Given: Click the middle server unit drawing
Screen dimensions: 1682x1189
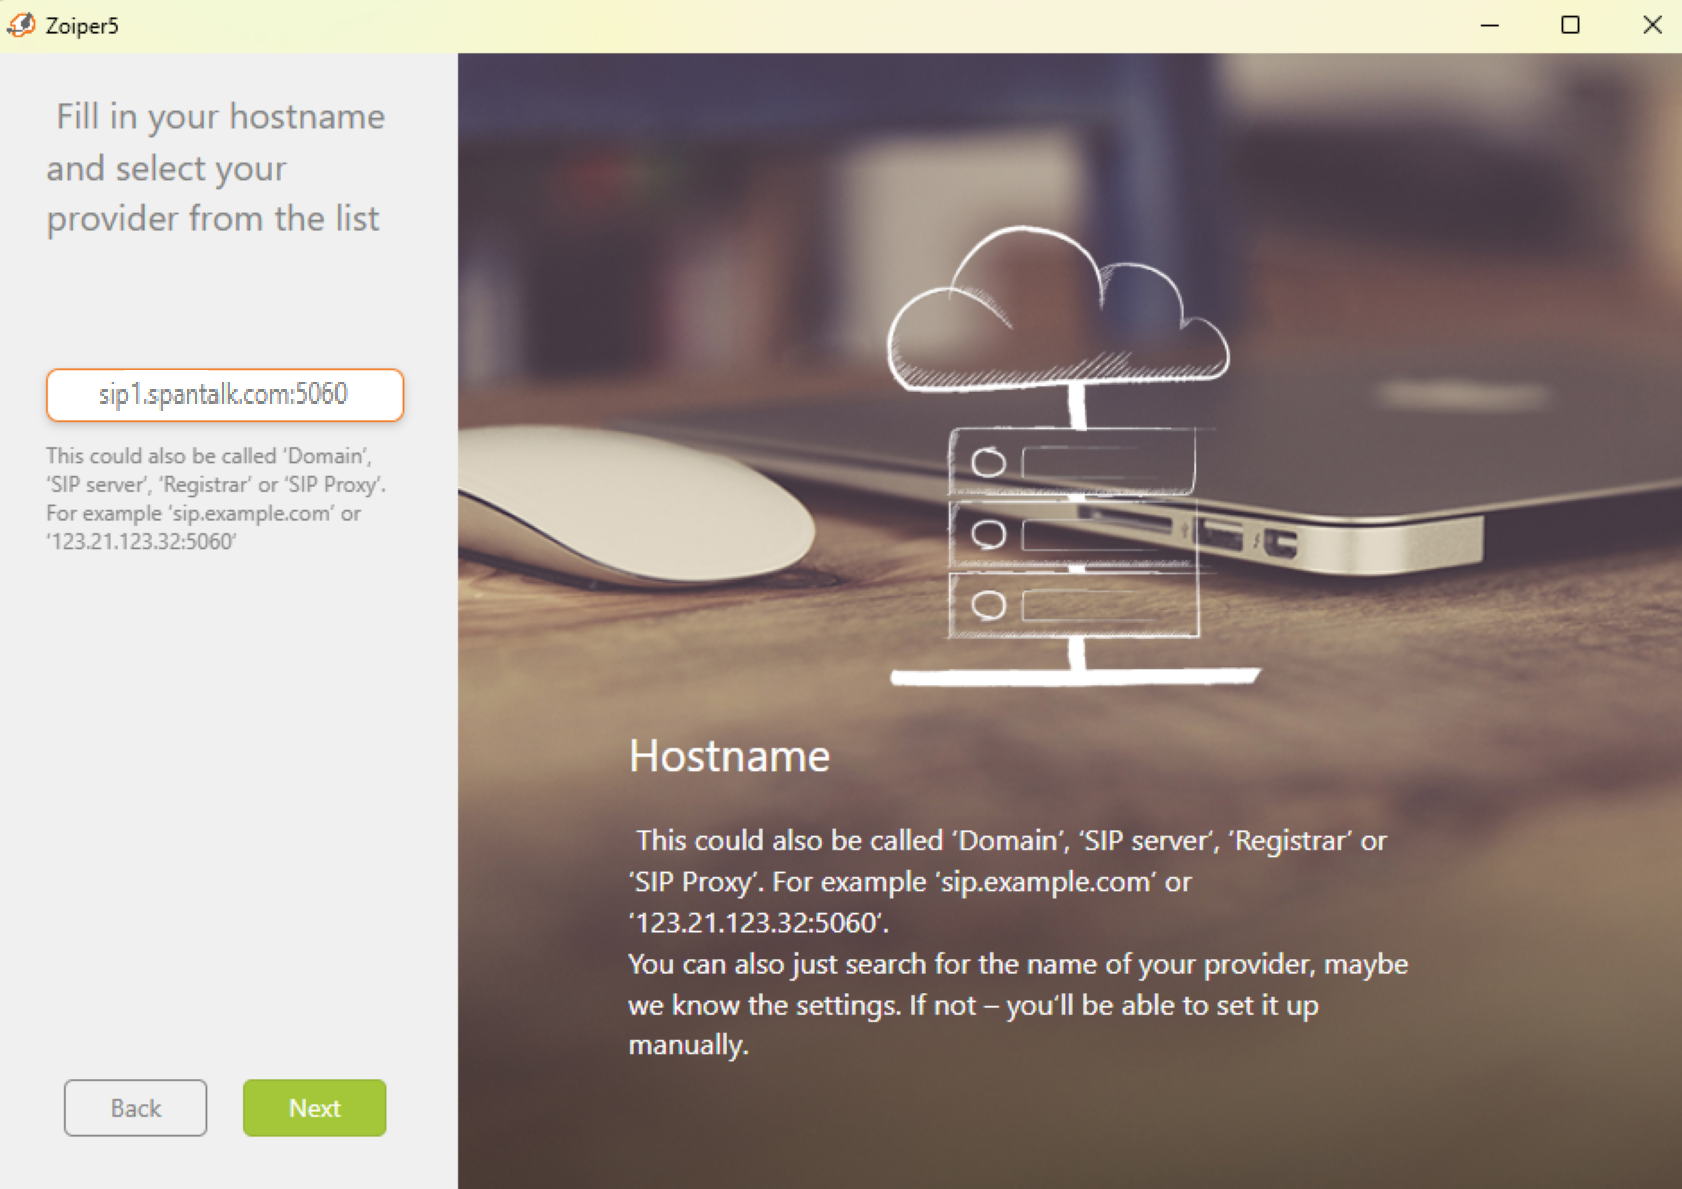Looking at the screenshot, I should pos(1072,534).
